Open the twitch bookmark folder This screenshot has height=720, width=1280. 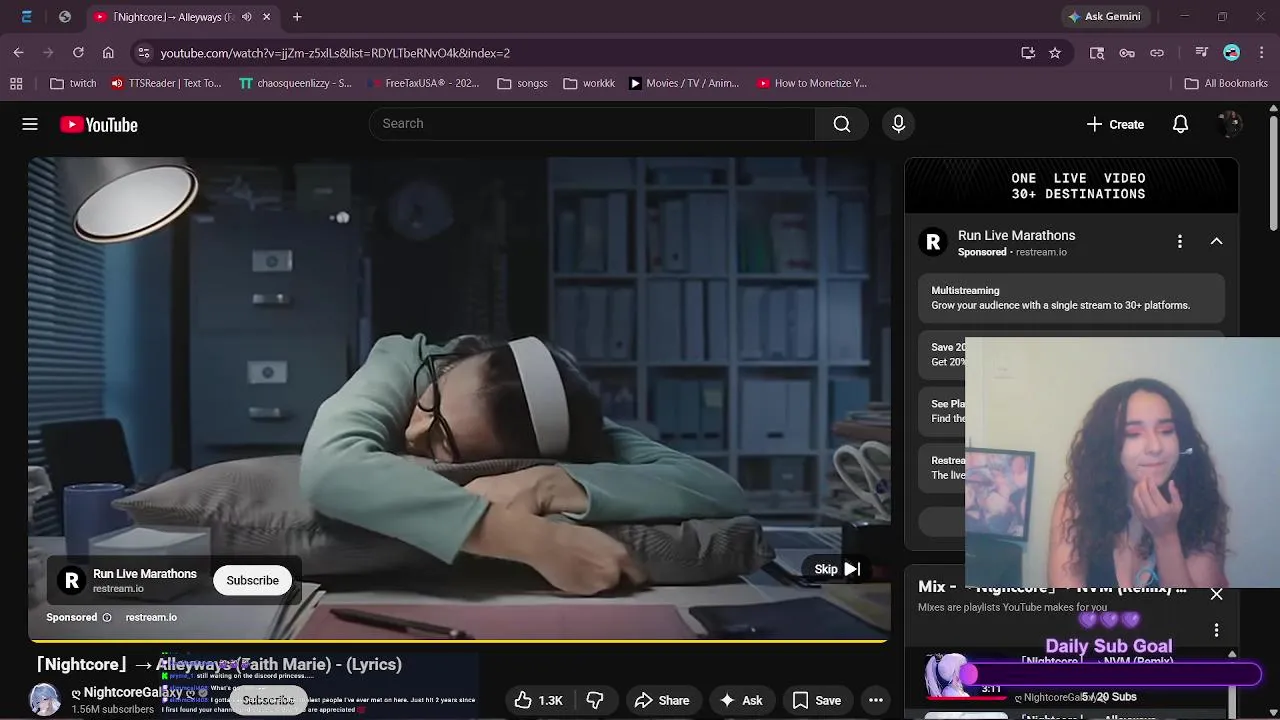(x=73, y=83)
